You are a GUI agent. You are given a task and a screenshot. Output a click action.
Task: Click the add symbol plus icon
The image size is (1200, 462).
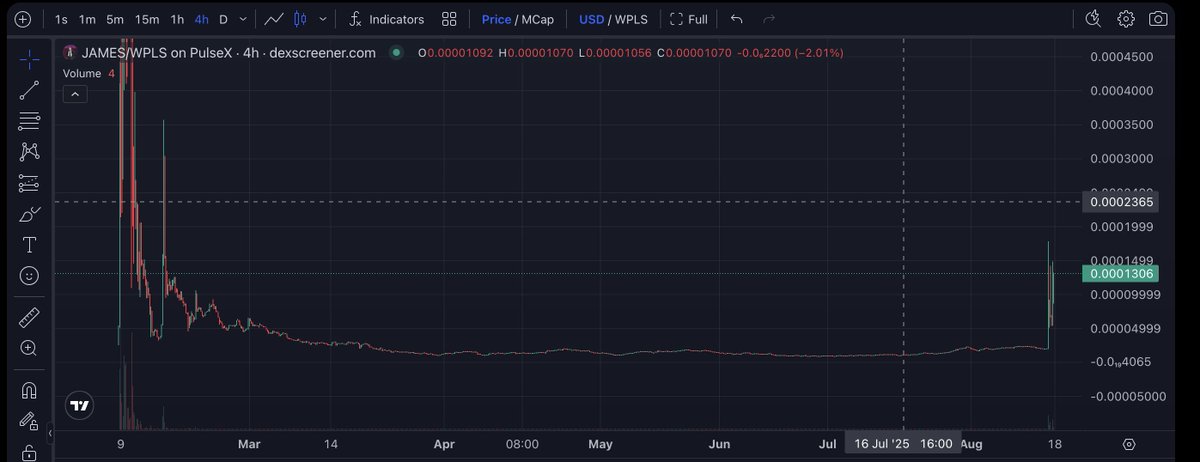[x=22, y=19]
